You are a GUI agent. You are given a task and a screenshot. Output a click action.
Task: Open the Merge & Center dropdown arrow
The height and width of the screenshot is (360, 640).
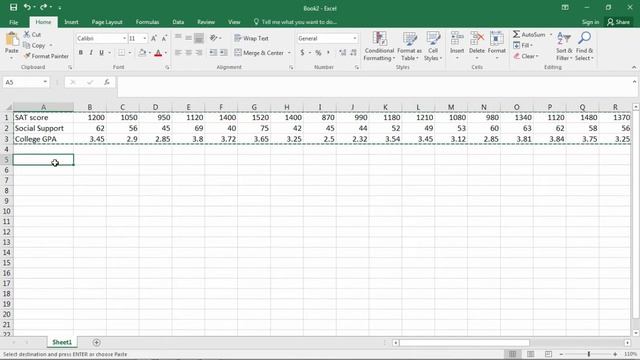point(289,53)
